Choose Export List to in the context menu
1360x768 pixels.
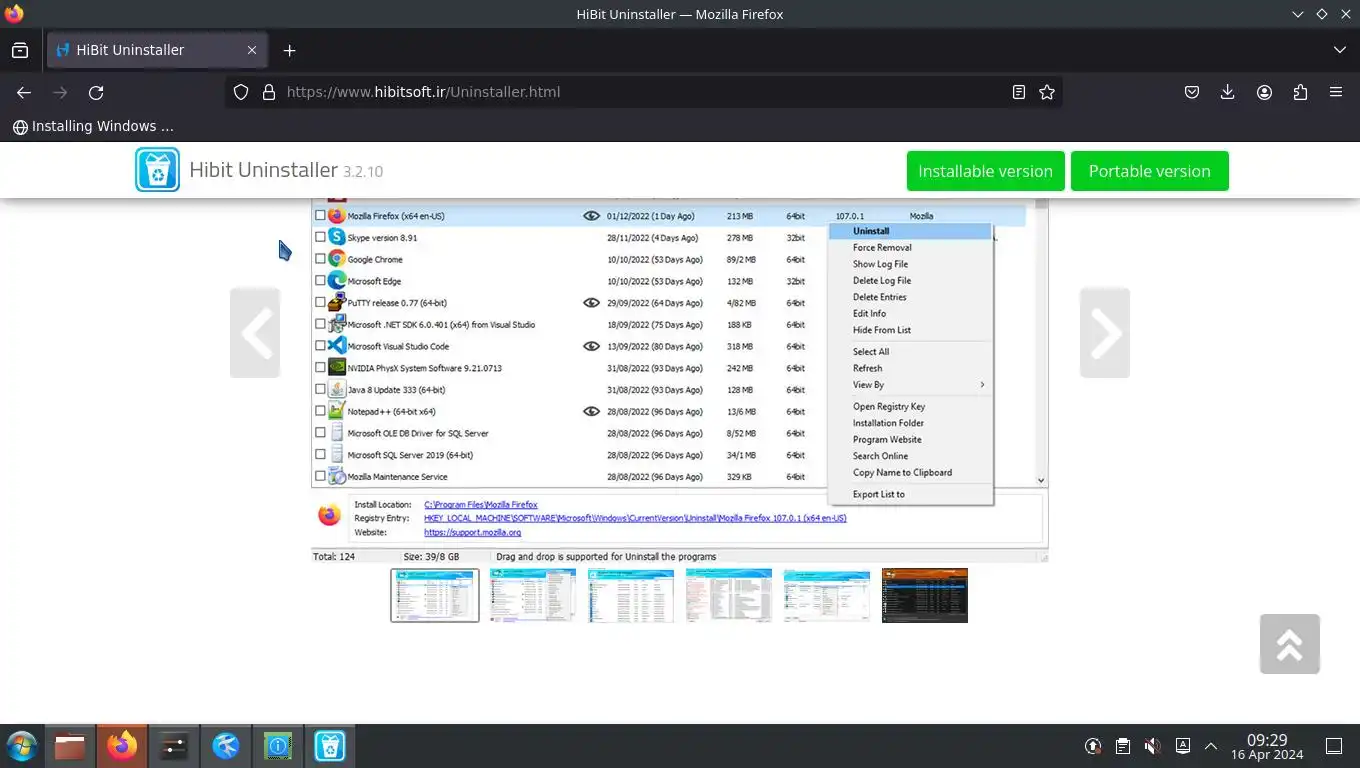[911, 494]
